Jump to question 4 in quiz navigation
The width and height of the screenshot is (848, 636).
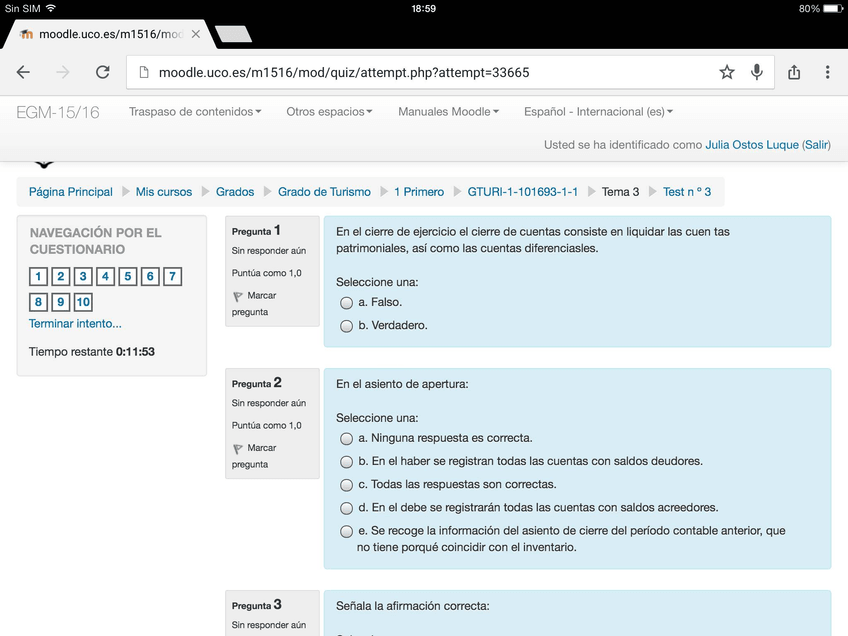(x=105, y=276)
